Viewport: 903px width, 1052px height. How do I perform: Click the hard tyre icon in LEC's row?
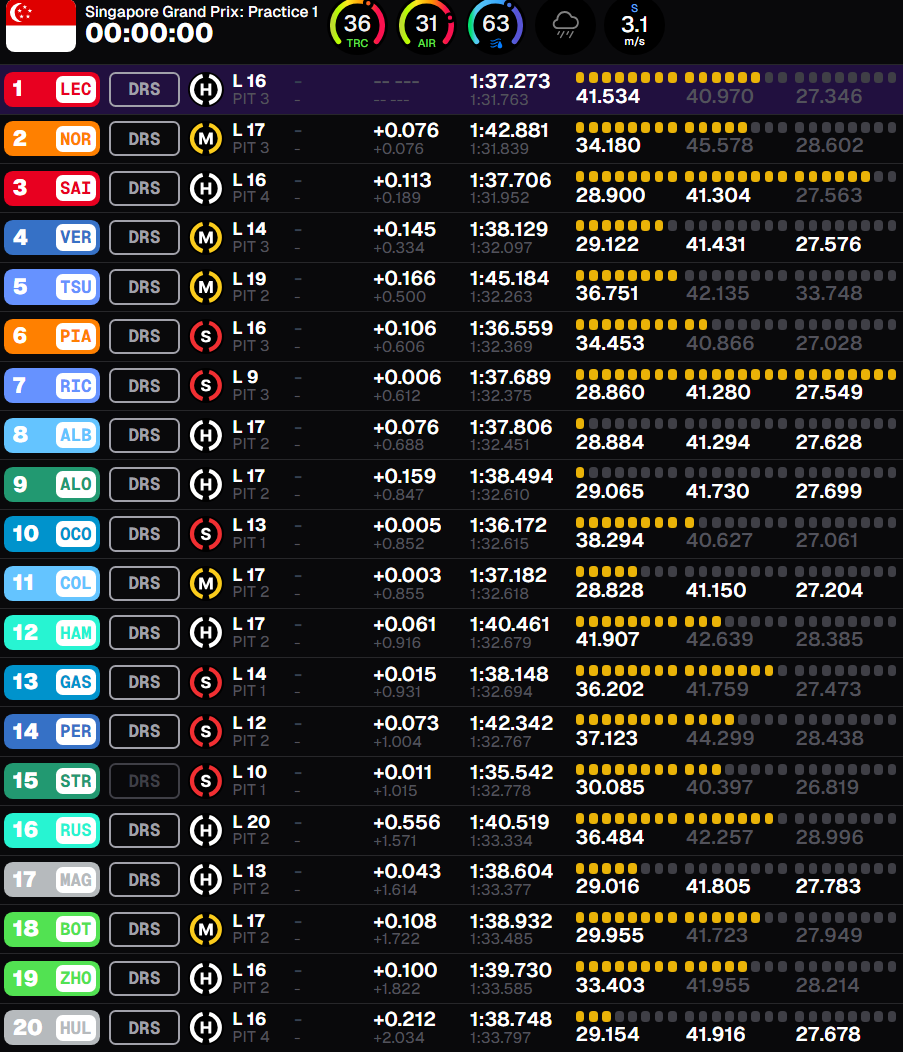206,89
